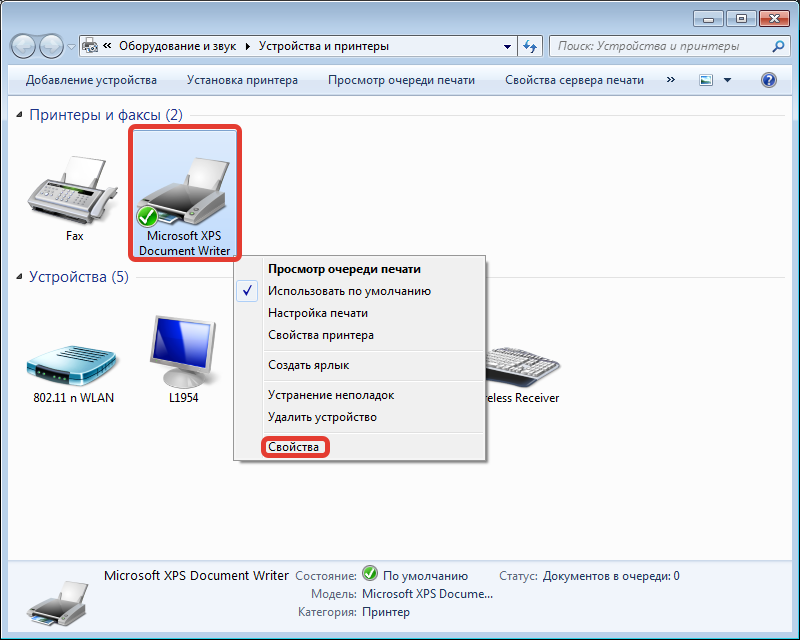This screenshot has height=640, width=800.
Task: Collapse the 'Принтеры и факсы' group
Action: [20, 116]
